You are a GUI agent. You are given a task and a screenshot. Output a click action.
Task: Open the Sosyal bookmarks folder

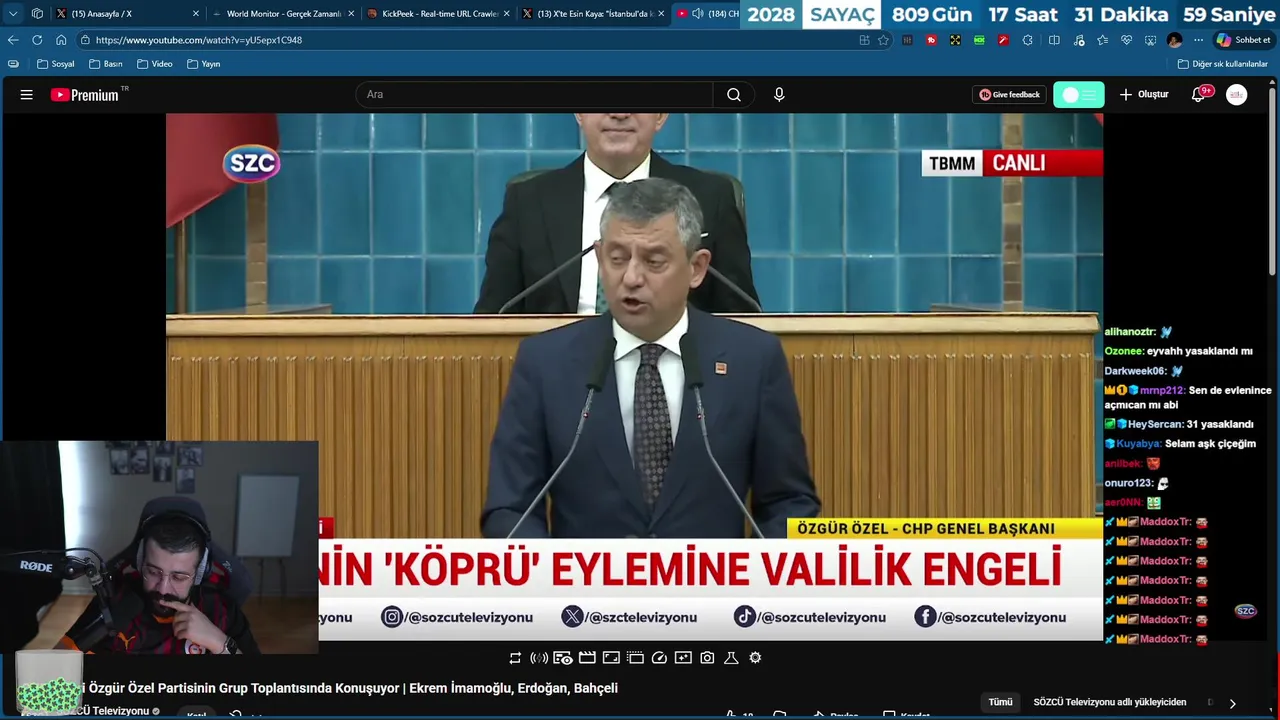pyautogui.click(x=56, y=64)
